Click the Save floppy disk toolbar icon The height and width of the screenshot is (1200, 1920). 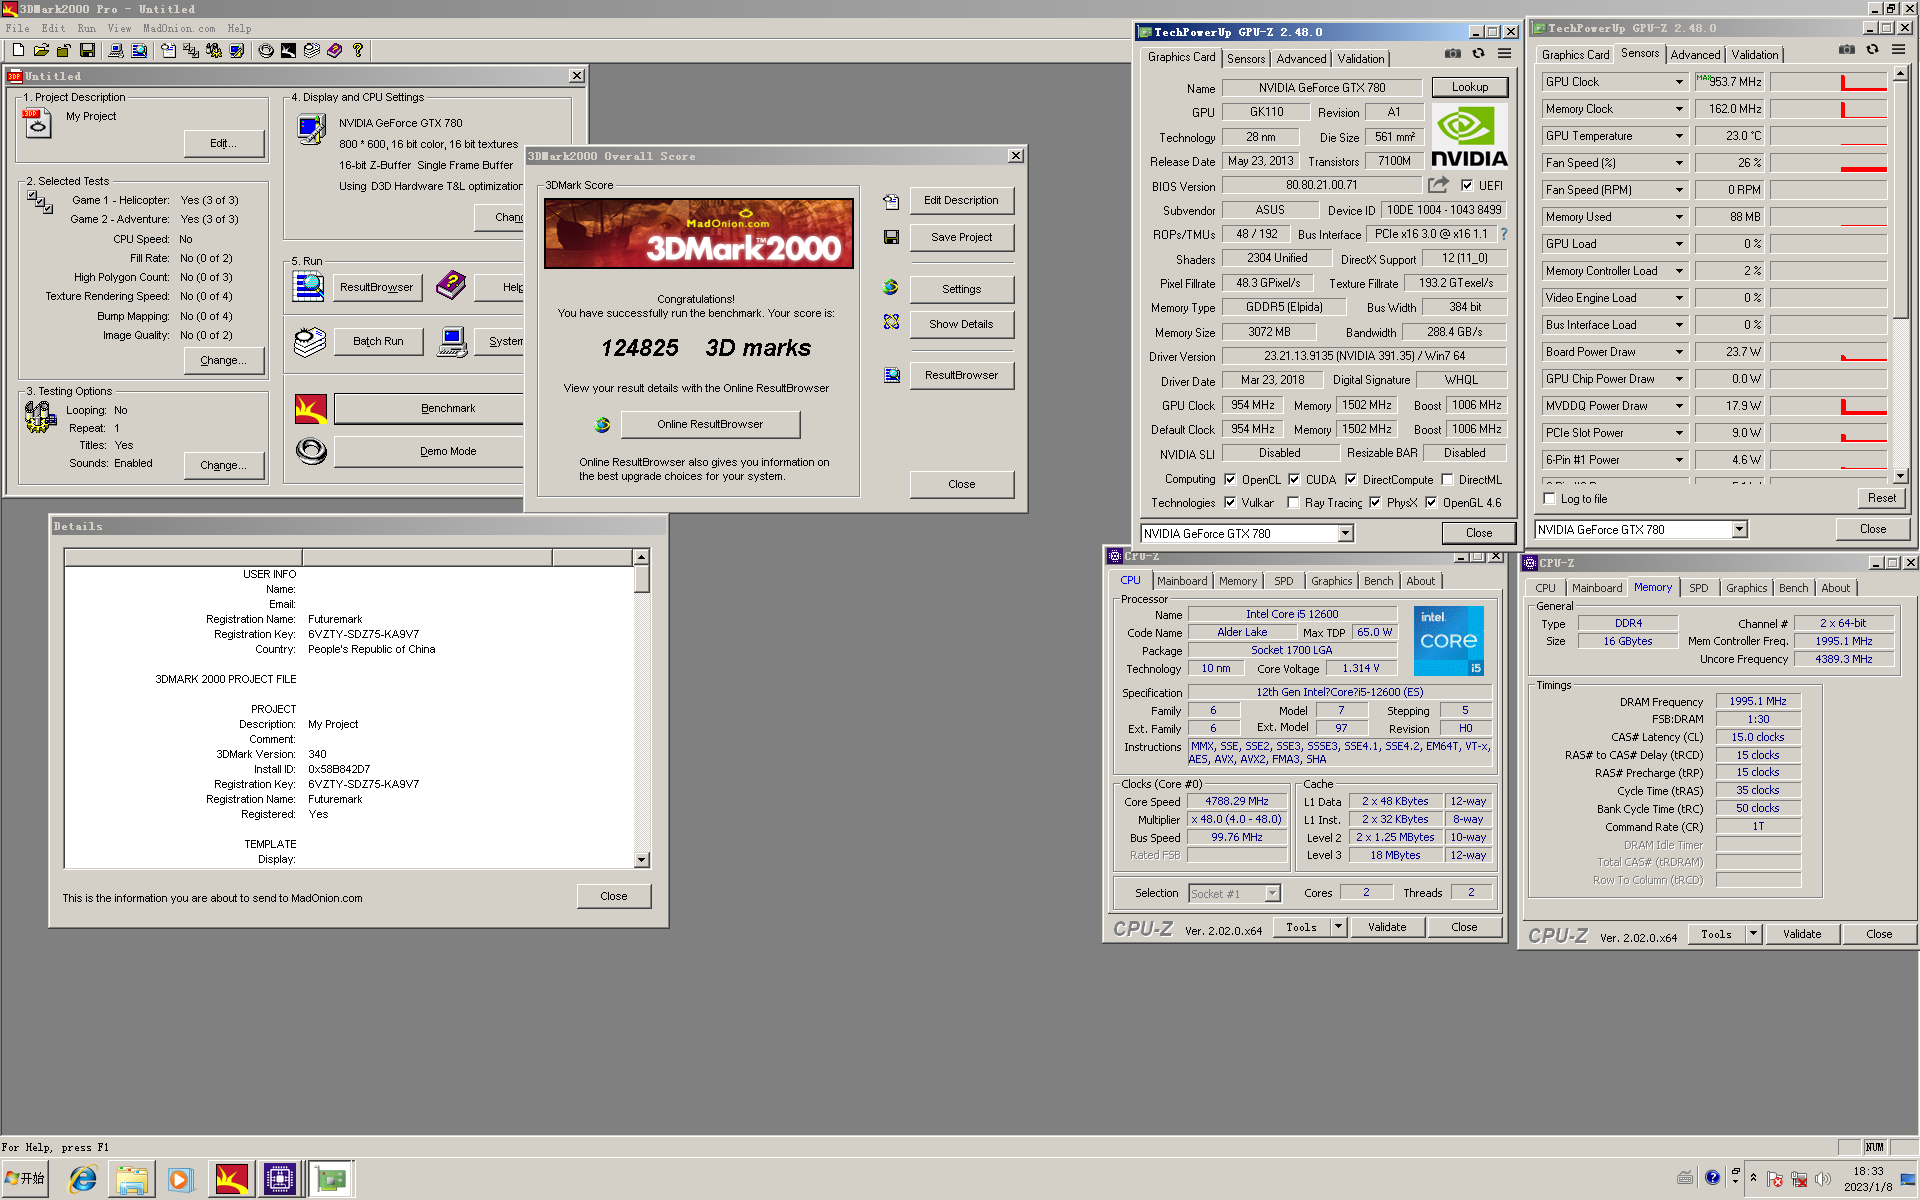click(x=87, y=50)
